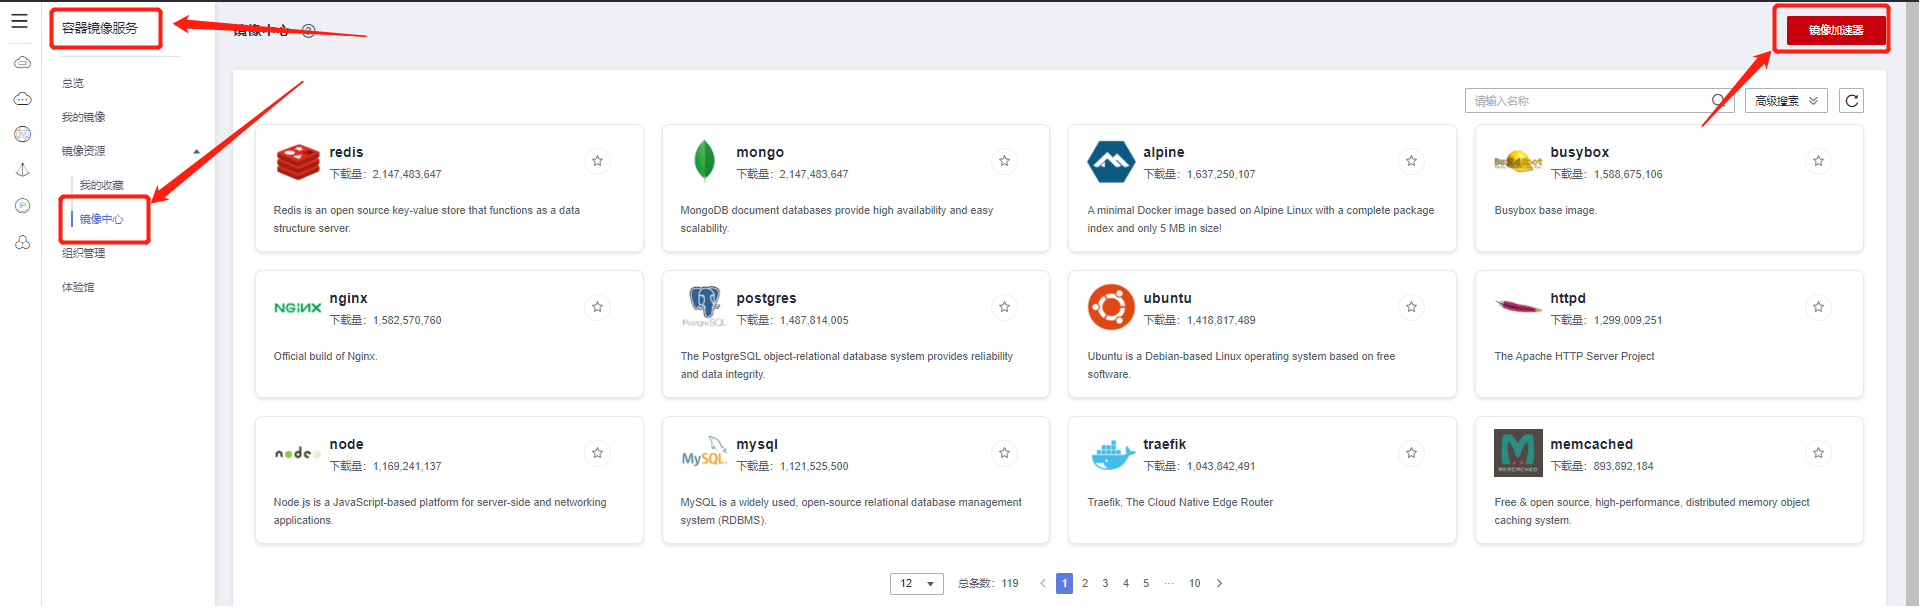Screen dimensions: 1920x614
Task: Click the search magnifier icon
Action: coord(1718,100)
